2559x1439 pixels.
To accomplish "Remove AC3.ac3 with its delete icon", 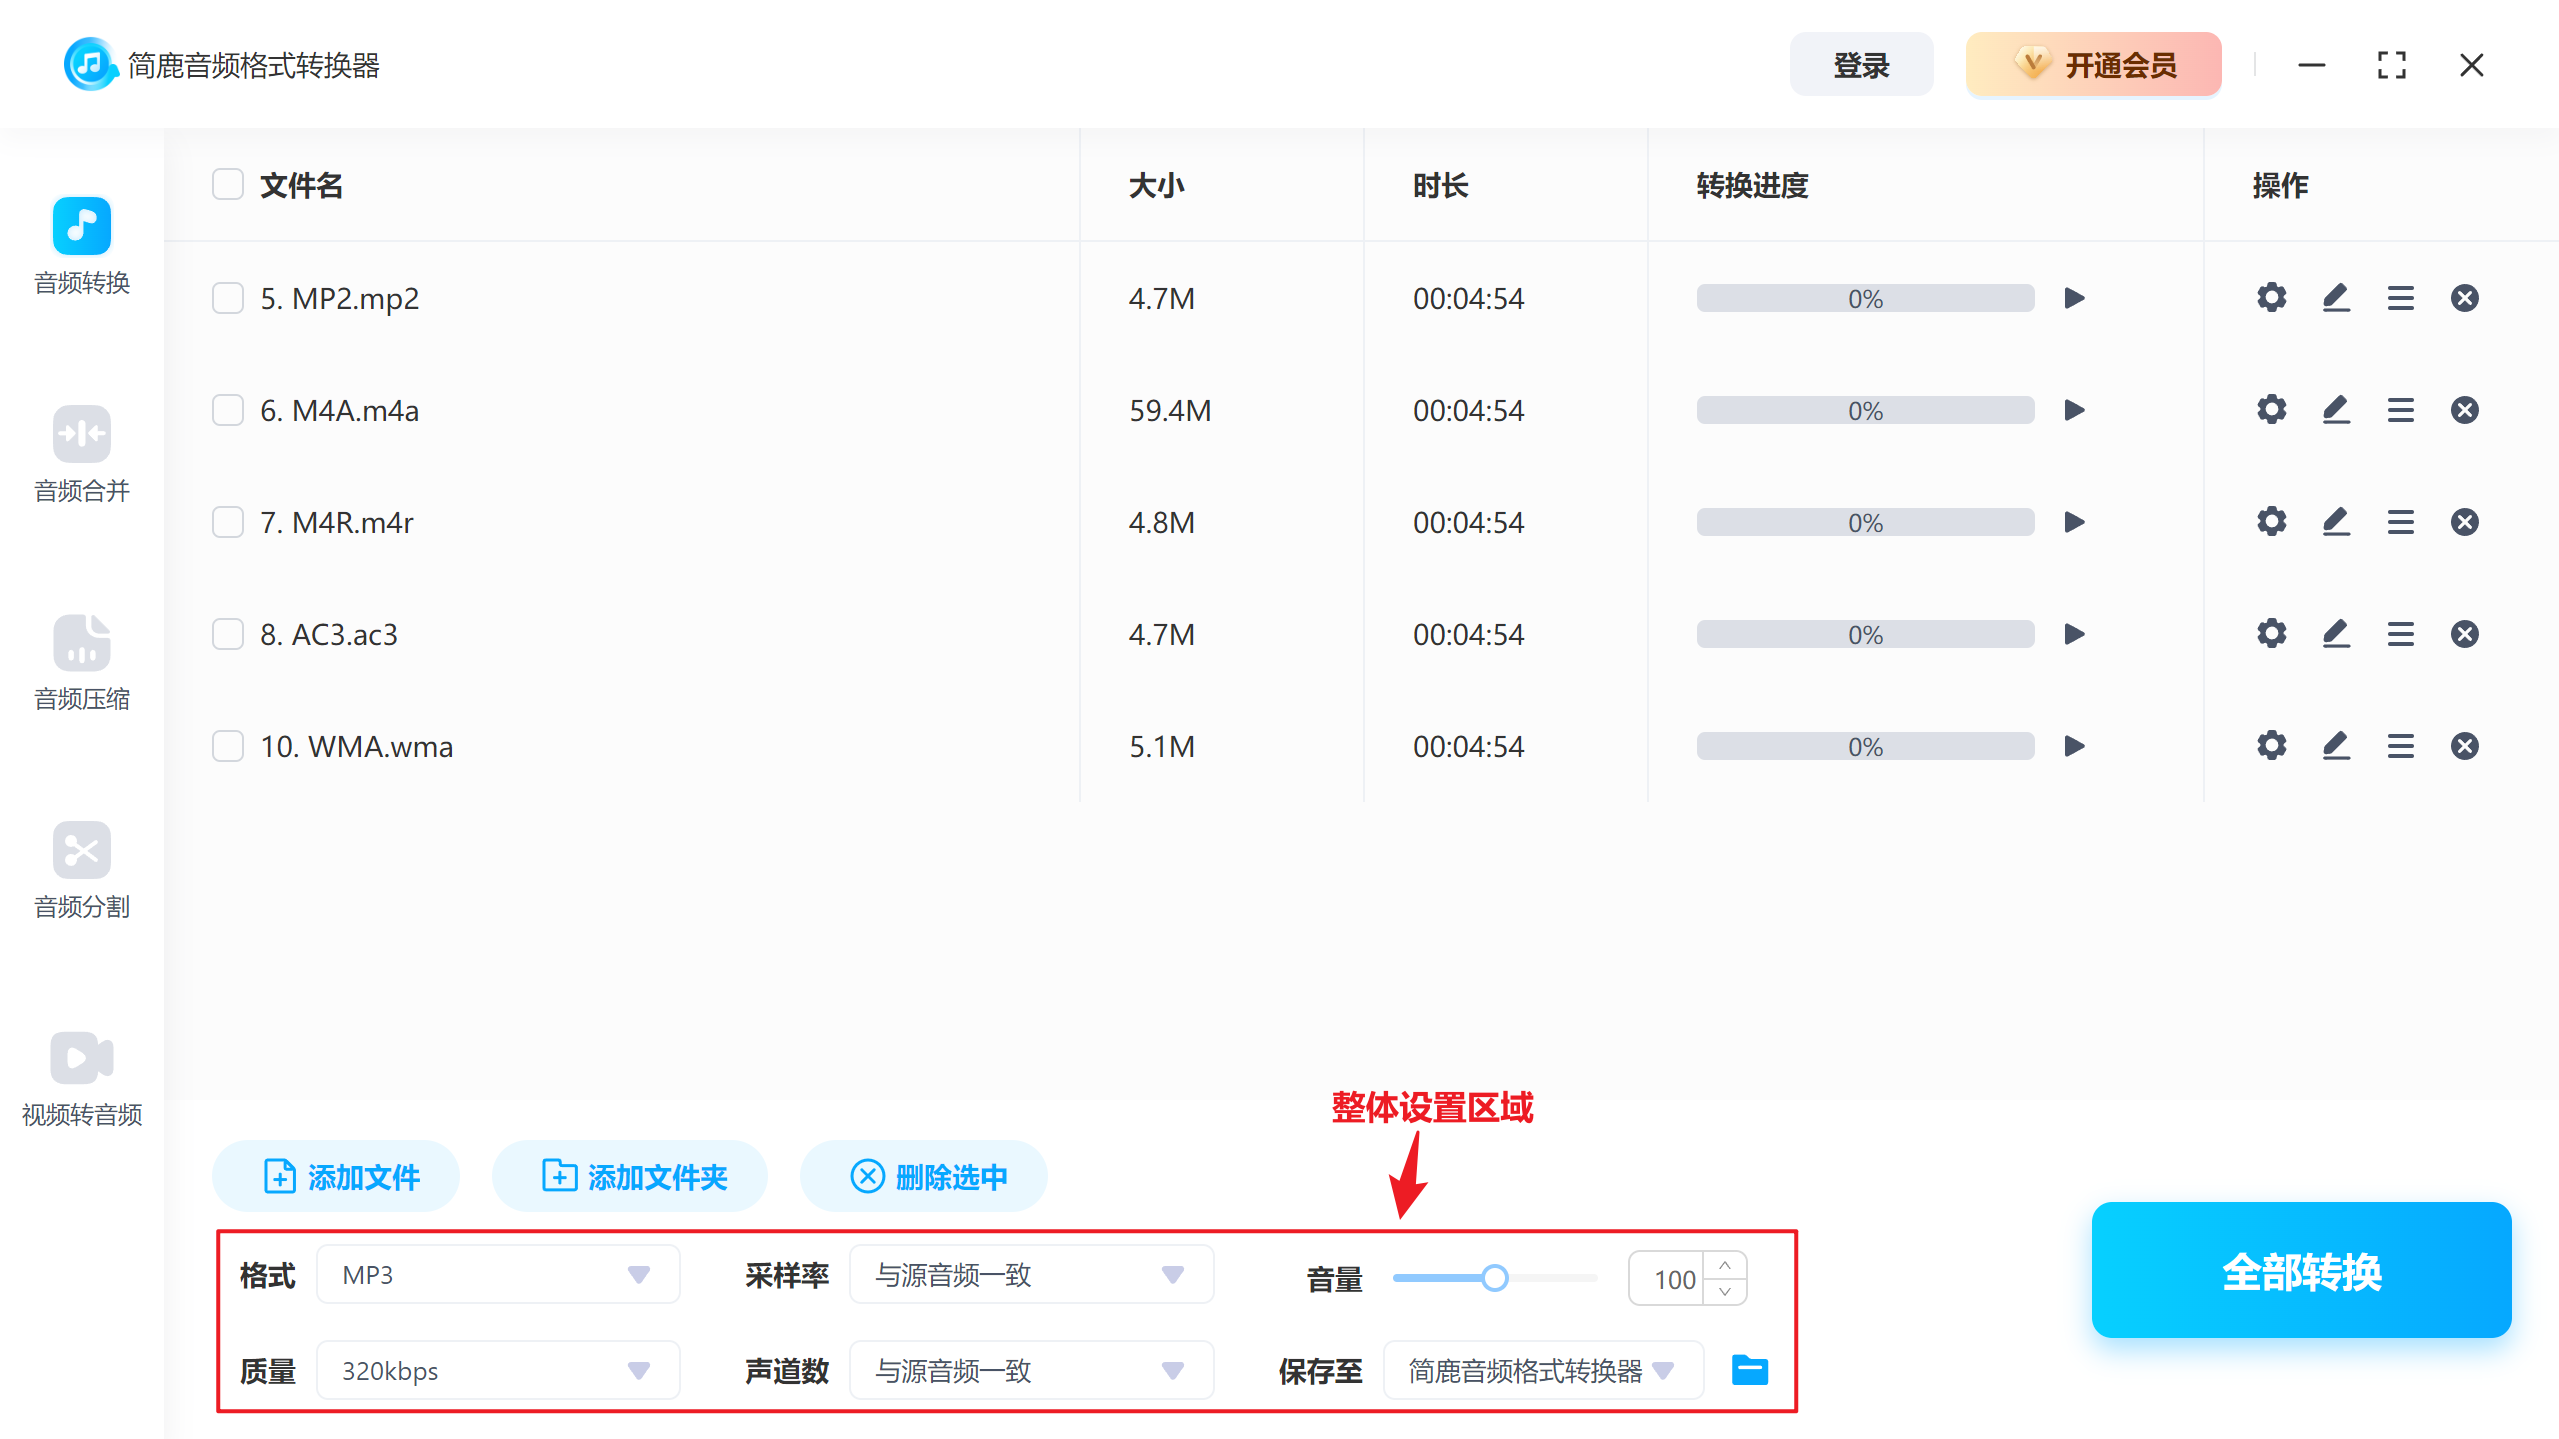I will (x=2465, y=633).
